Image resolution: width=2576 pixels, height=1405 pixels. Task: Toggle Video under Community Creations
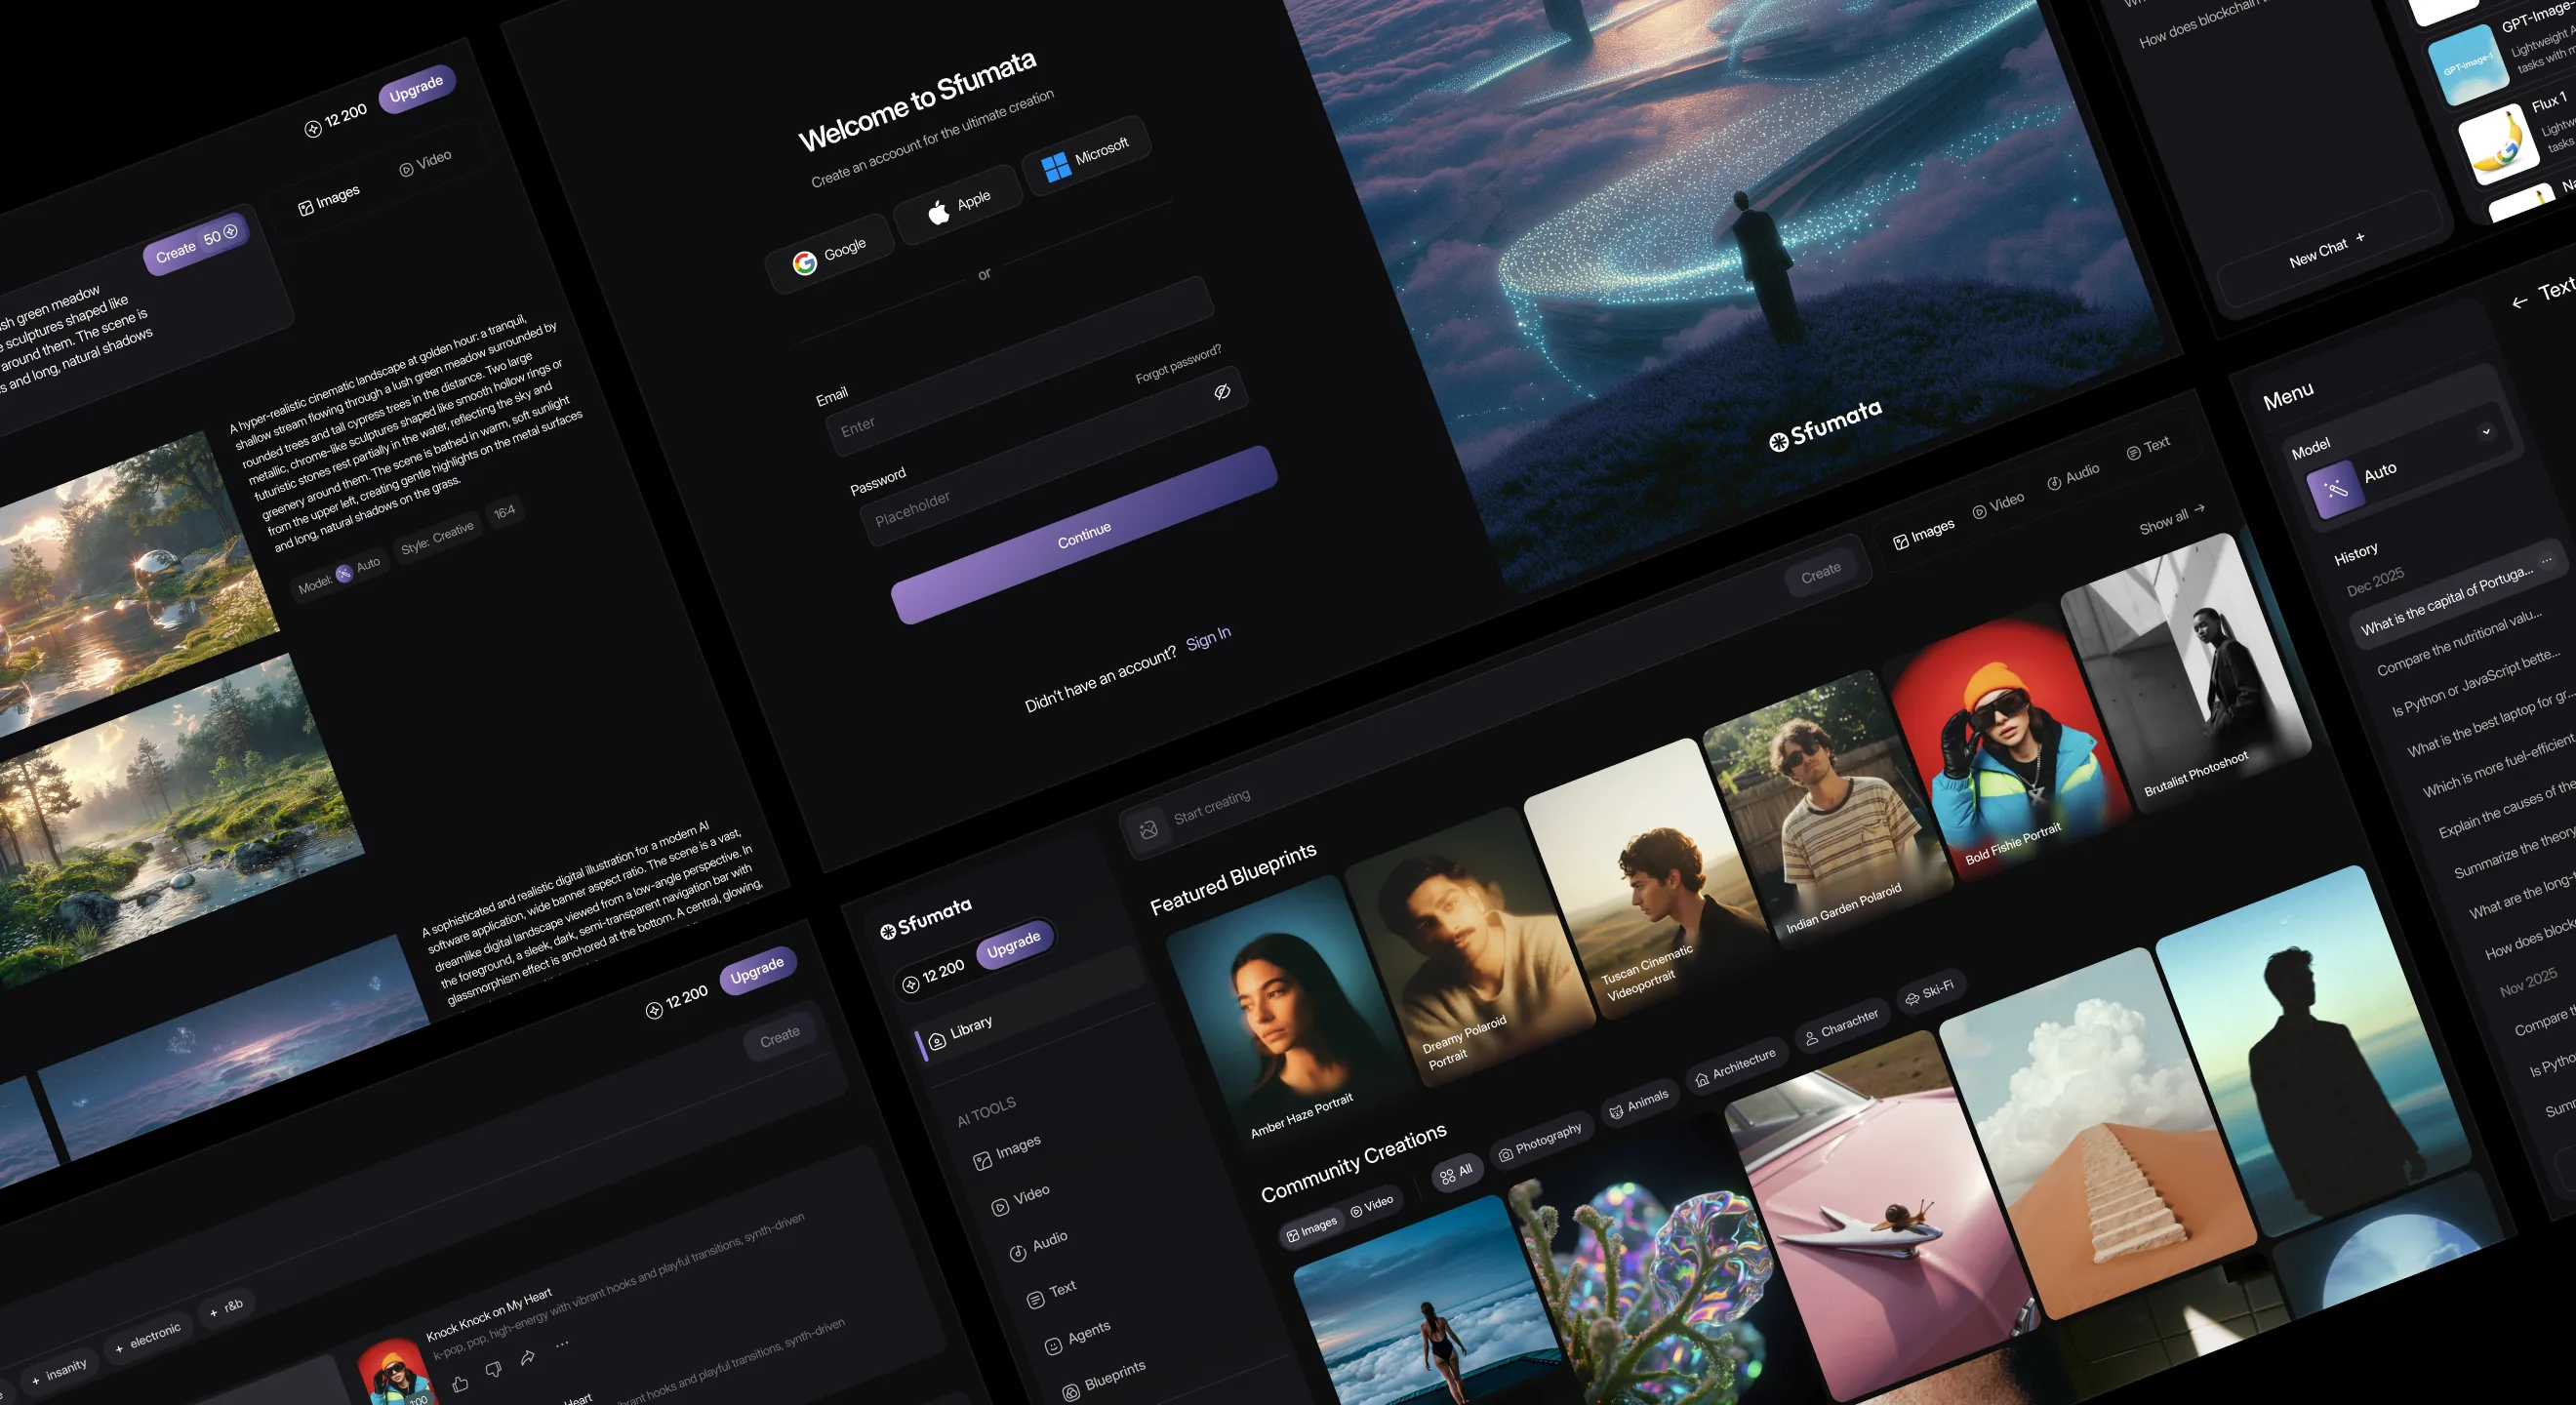pos(1371,1206)
